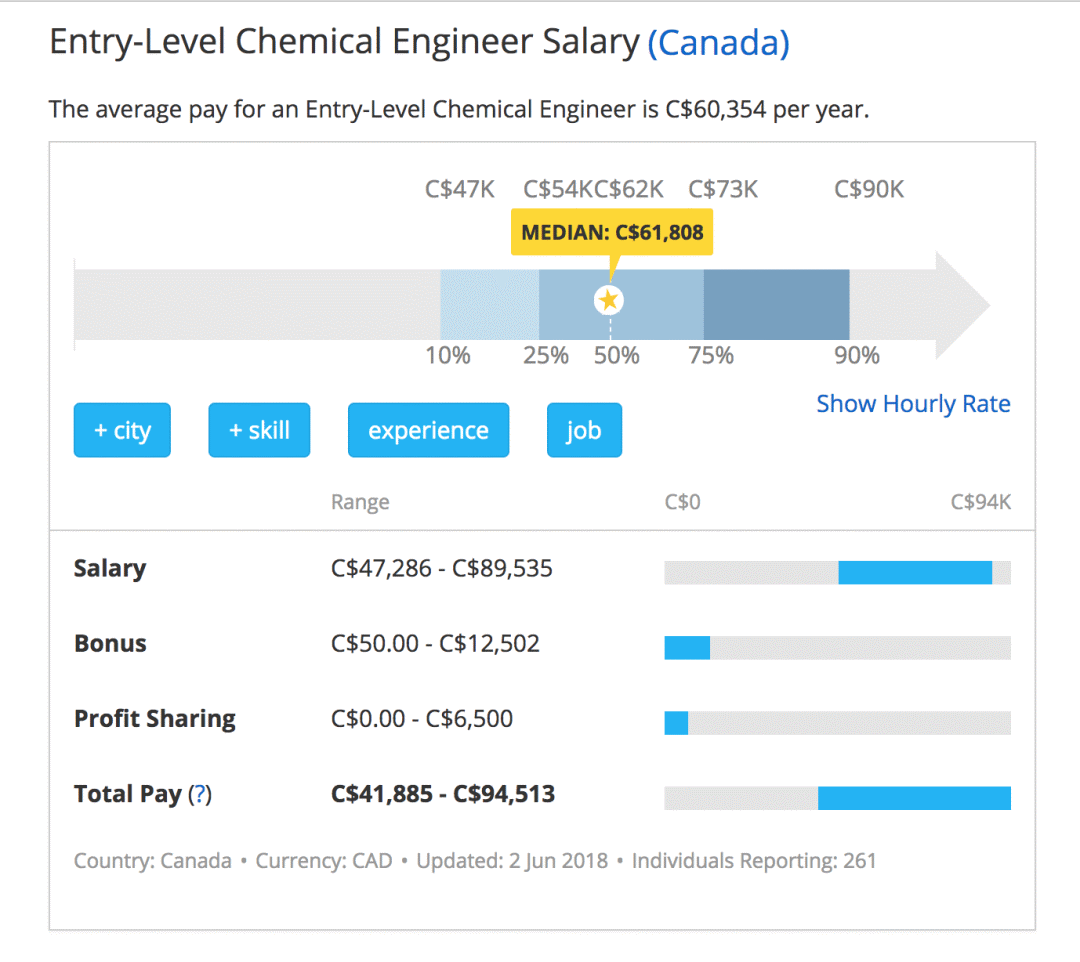Click the C$0.00 - C$6,500 range value
The image size is (1080, 962).
[422, 719]
